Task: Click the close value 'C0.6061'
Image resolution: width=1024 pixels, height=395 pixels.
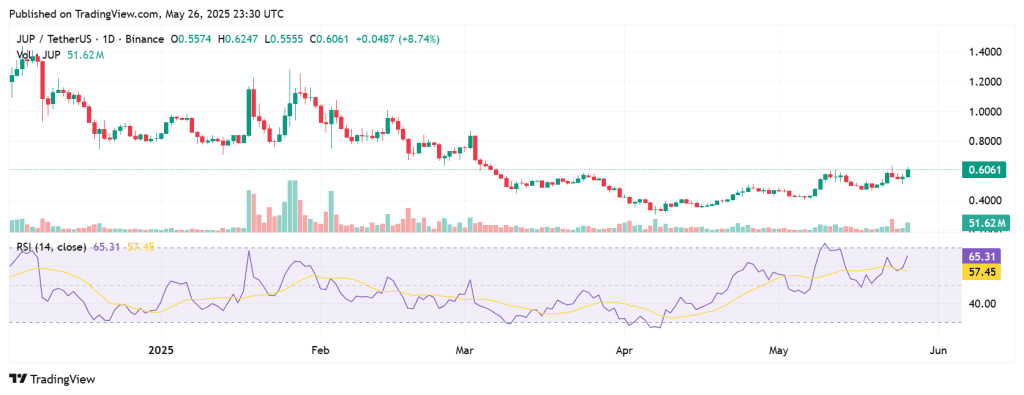Action: click(x=330, y=39)
